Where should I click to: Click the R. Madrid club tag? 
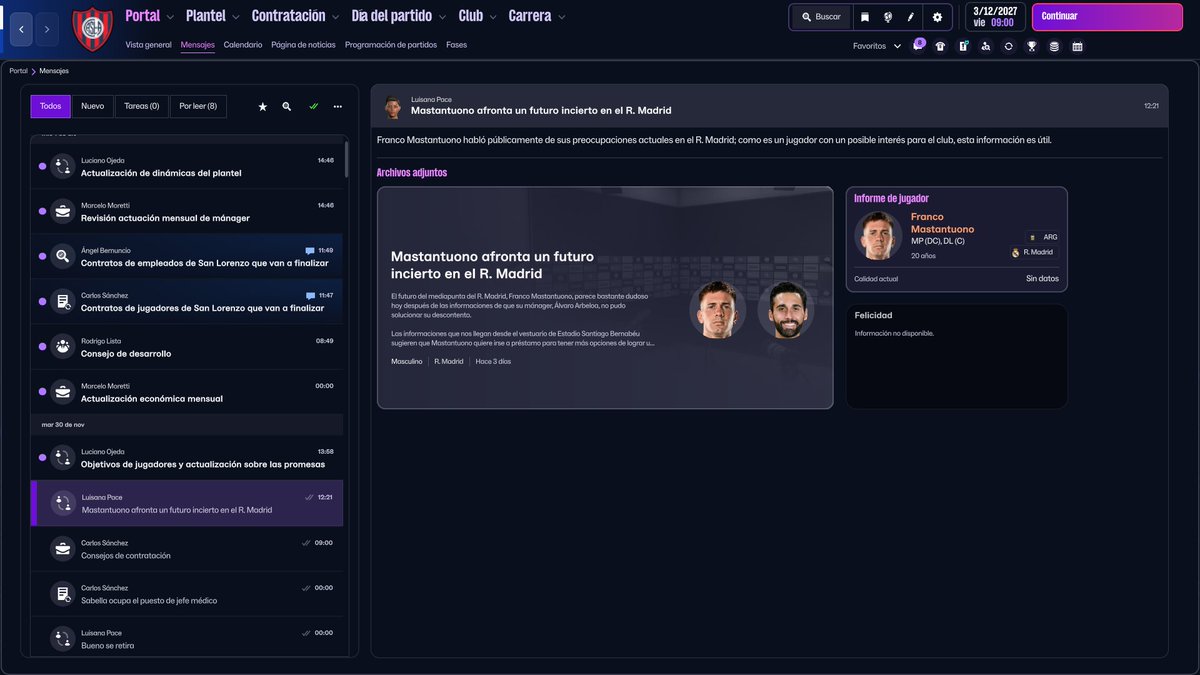click(1033, 252)
